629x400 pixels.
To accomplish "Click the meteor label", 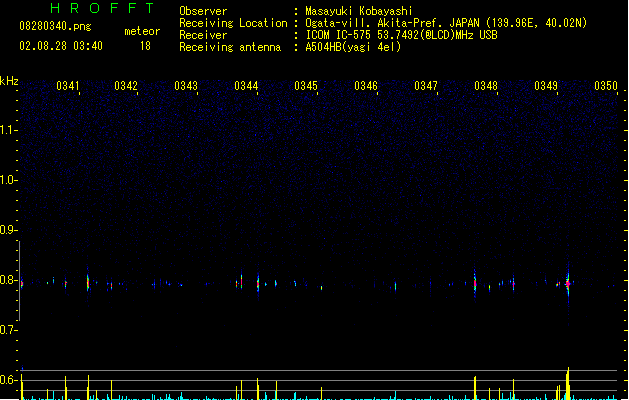I will [142, 31].
